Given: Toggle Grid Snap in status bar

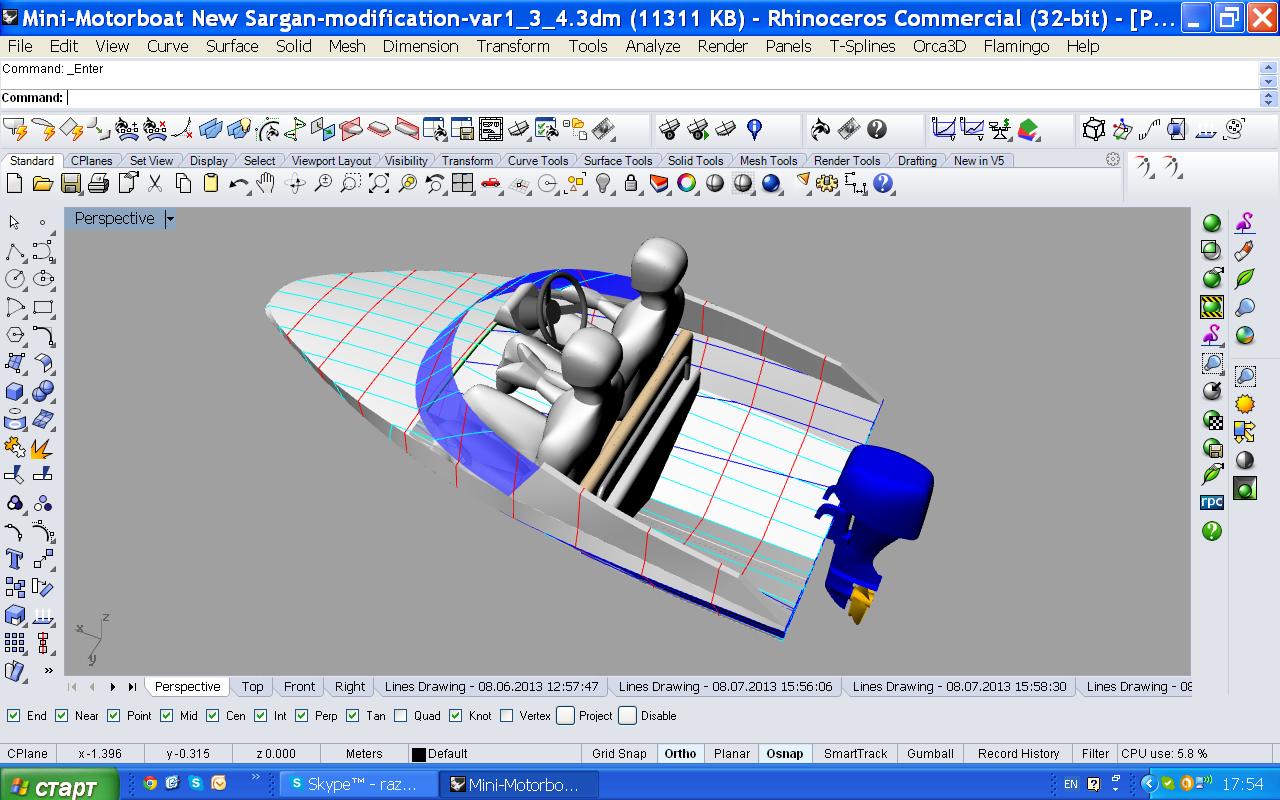Looking at the screenshot, I should [x=619, y=754].
